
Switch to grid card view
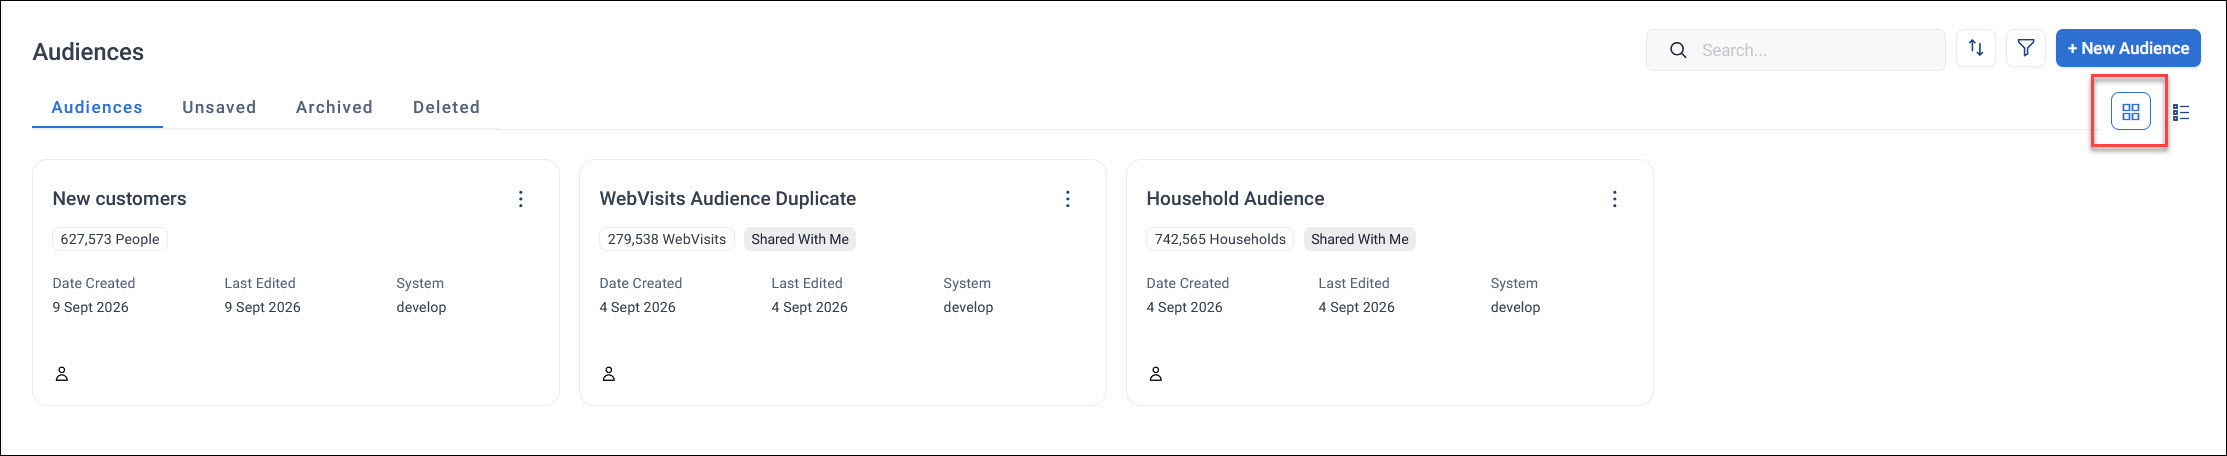(x=2130, y=112)
